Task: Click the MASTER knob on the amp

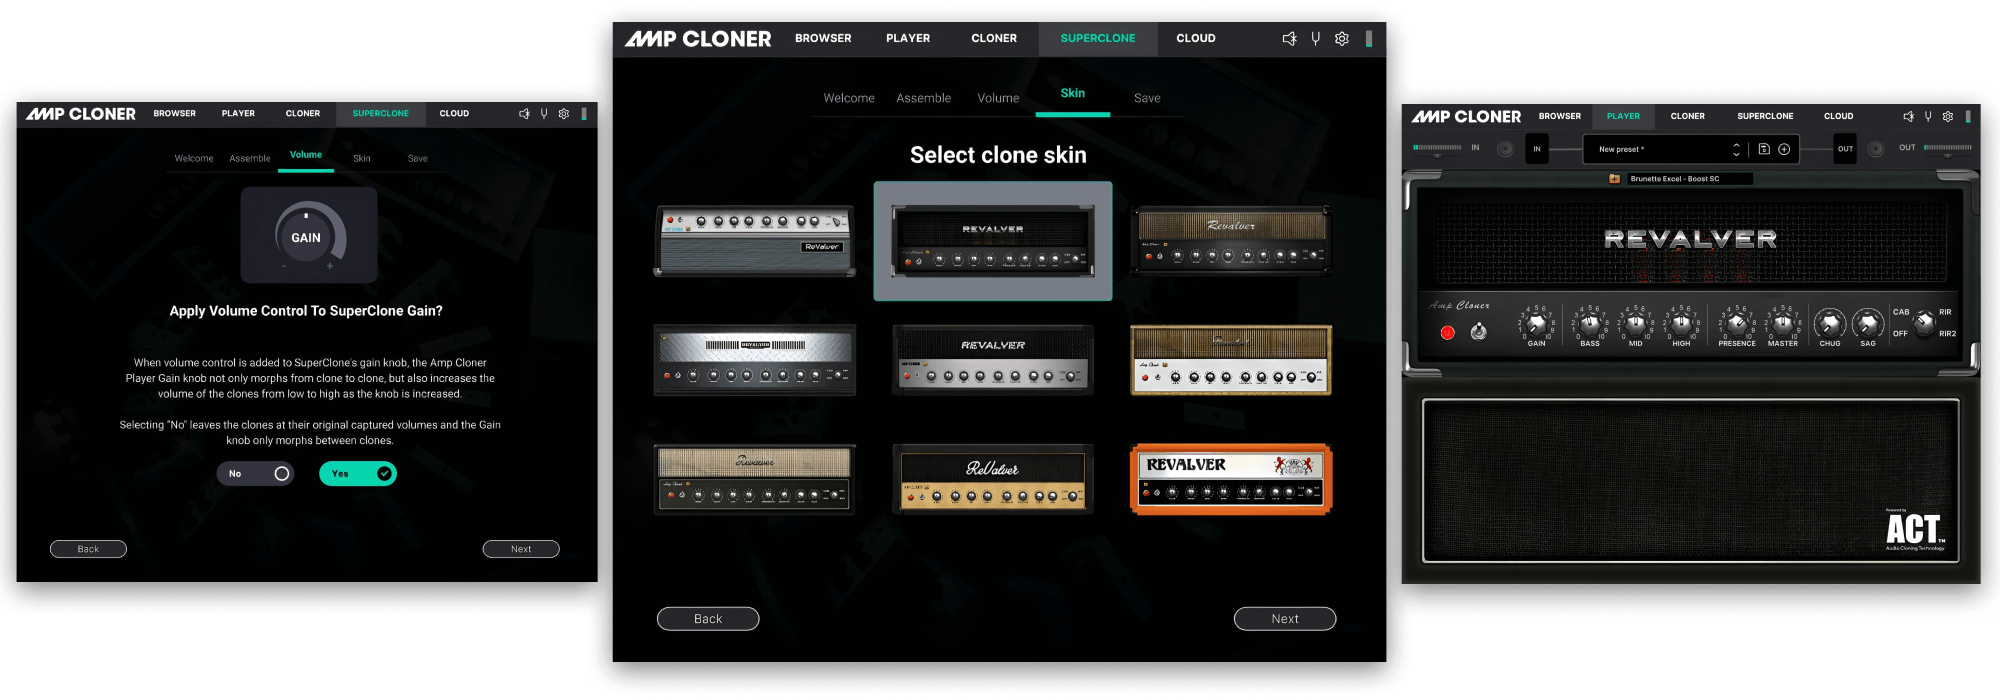Action: point(1783,324)
